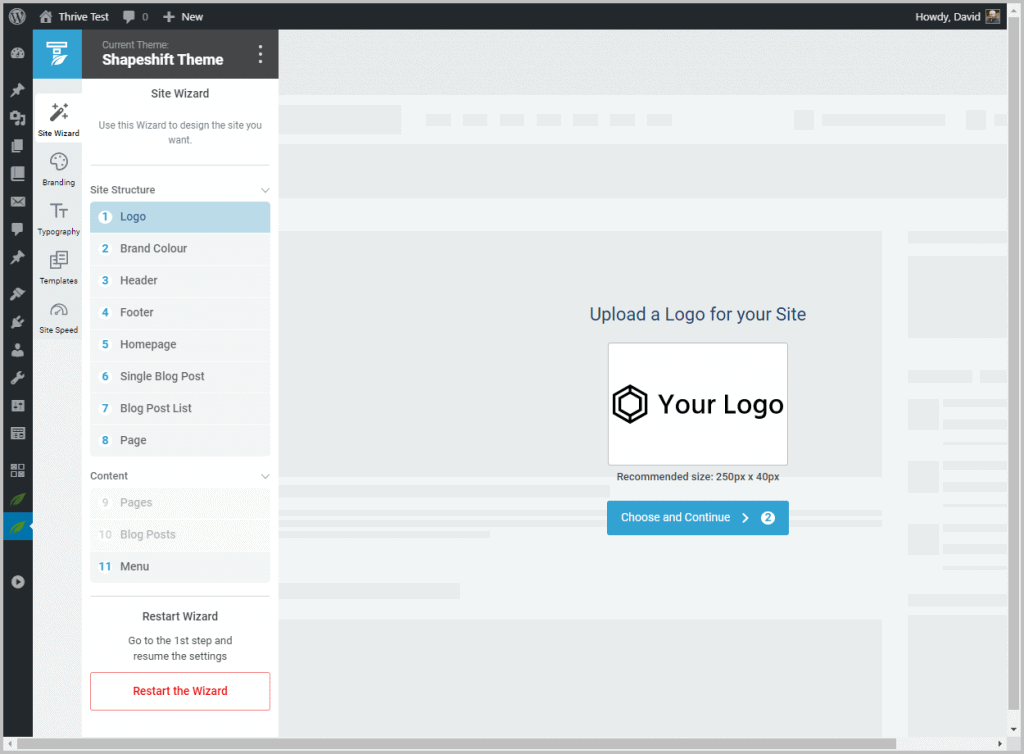Open the Typography panel icon
This screenshot has height=754, width=1024.
pos(59,211)
